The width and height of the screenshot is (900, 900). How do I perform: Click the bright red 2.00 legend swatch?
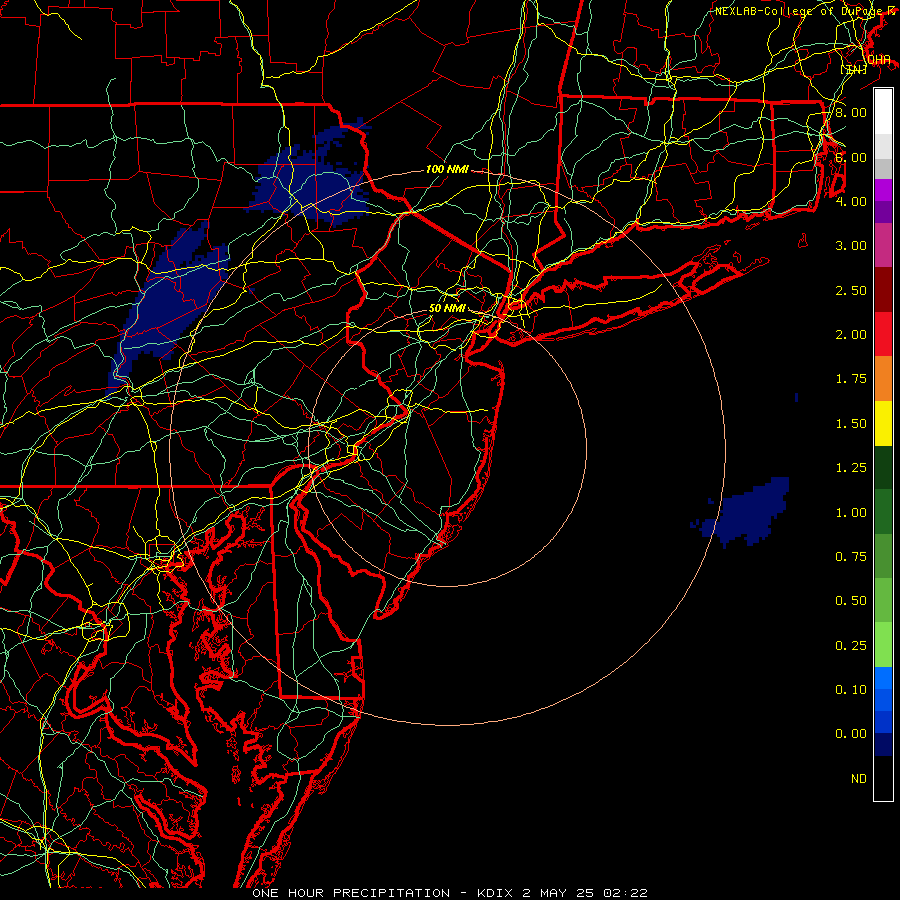[x=883, y=334]
